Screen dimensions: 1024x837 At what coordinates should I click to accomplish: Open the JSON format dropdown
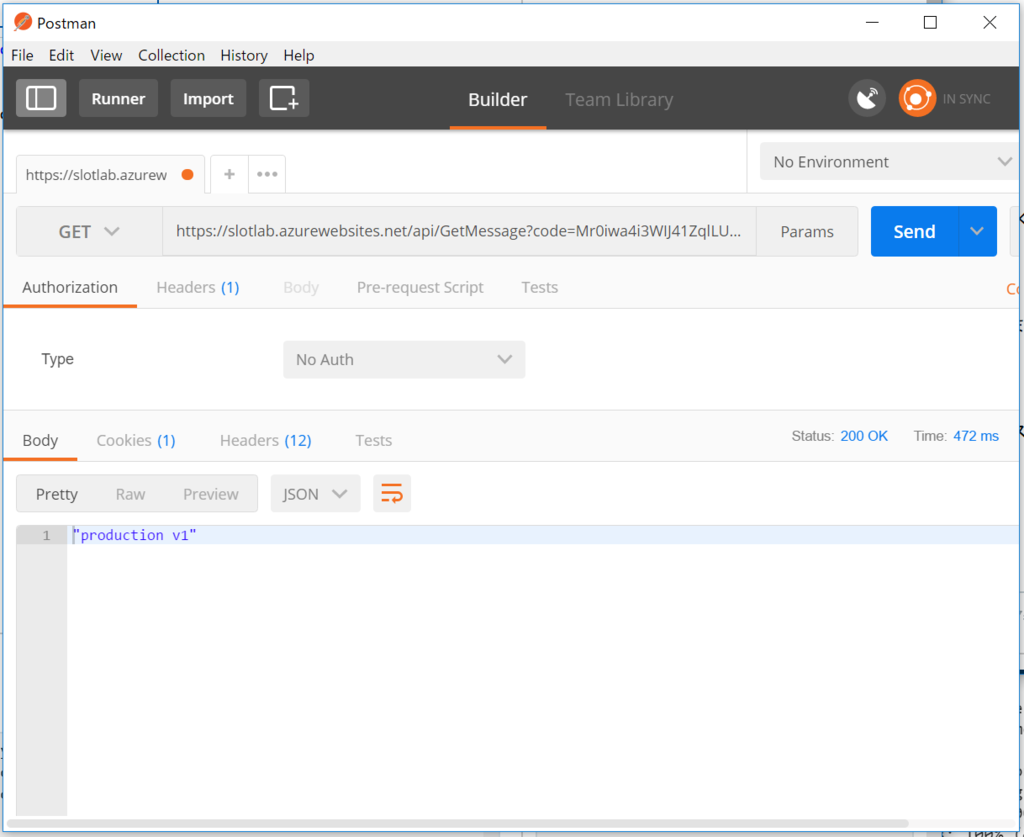(315, 494)
